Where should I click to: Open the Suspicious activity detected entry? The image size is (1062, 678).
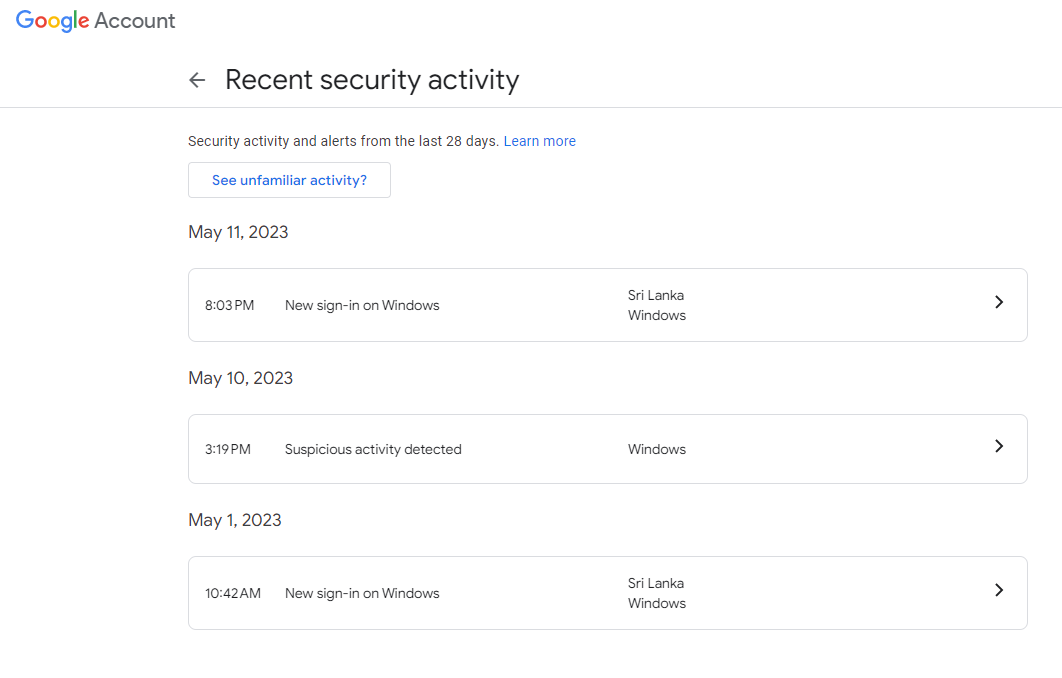click(608, 449)
